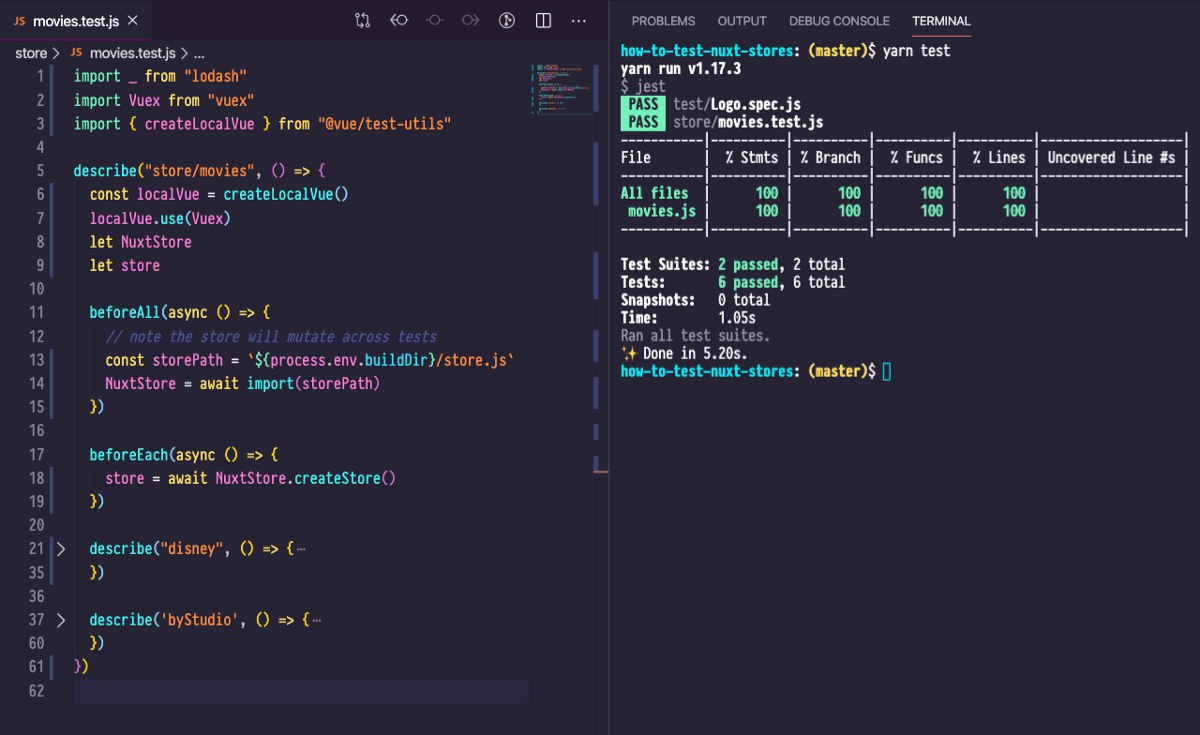Click '6 passed, 6 total' tests result
Image resolution: width=1200 pixels, height=735 pixels.
(x=781, y=283)
